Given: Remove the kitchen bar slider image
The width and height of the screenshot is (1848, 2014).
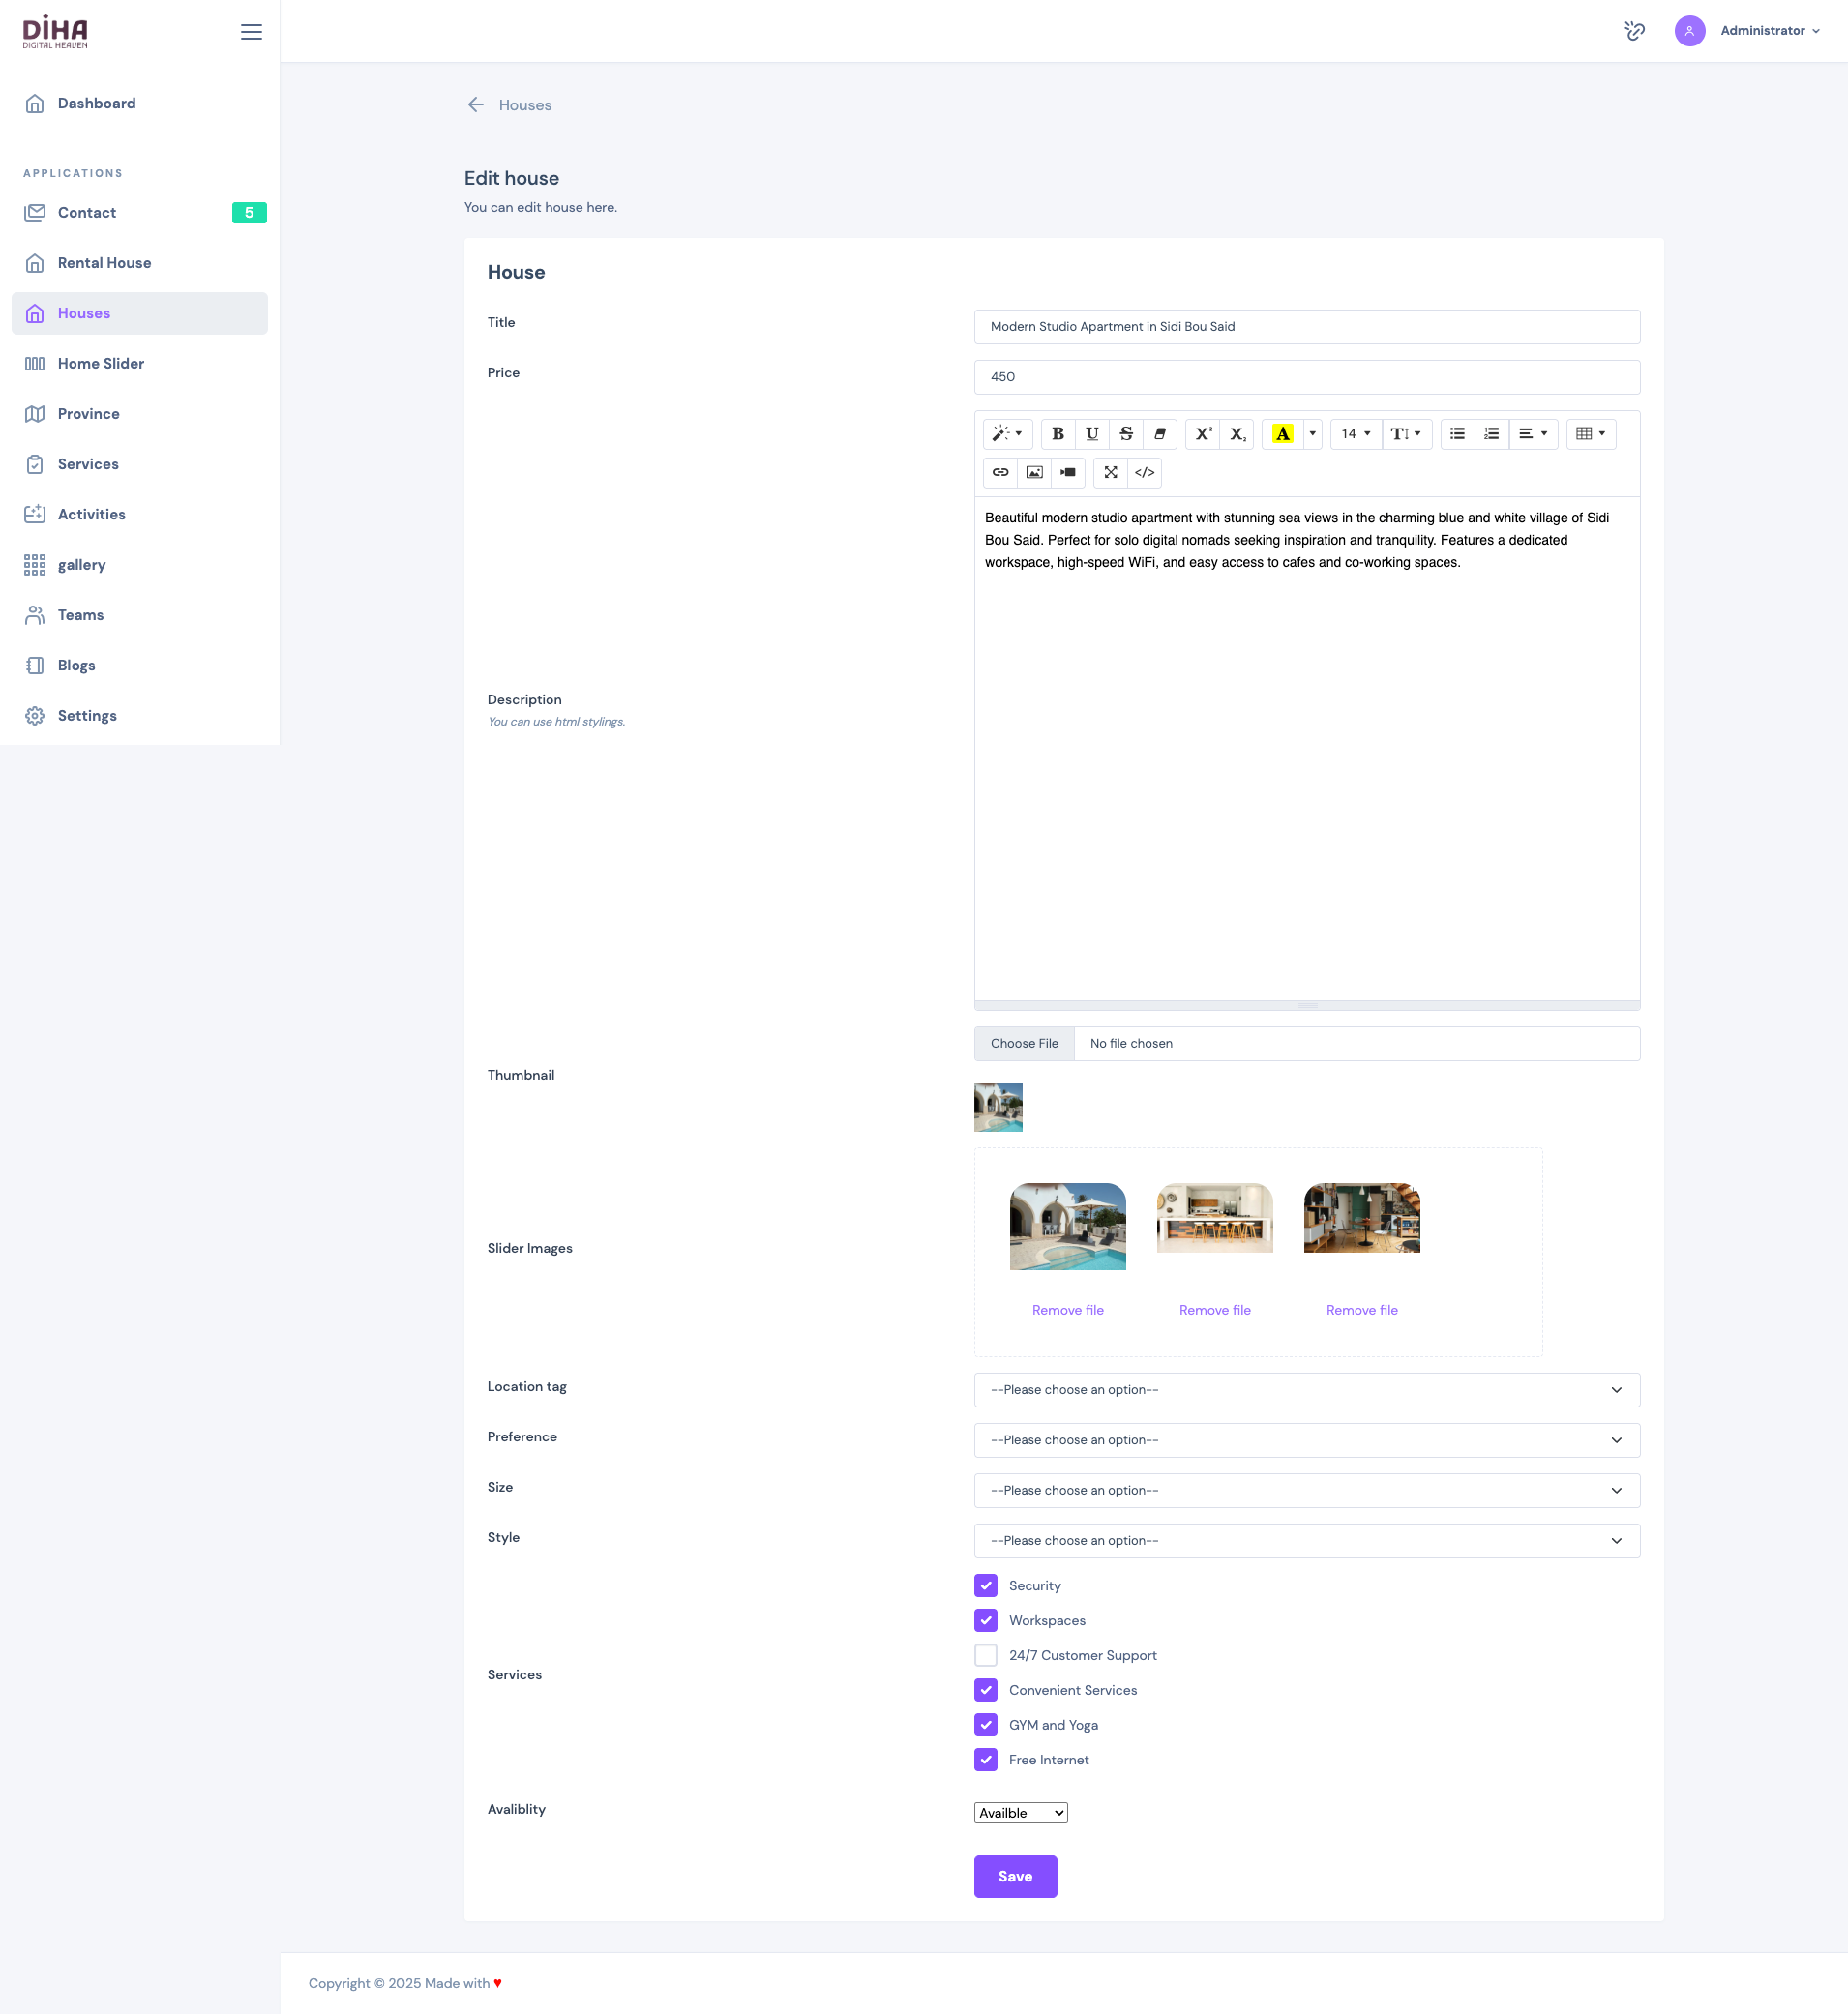Looking at the screenshot, I should pos(1214,1310).
